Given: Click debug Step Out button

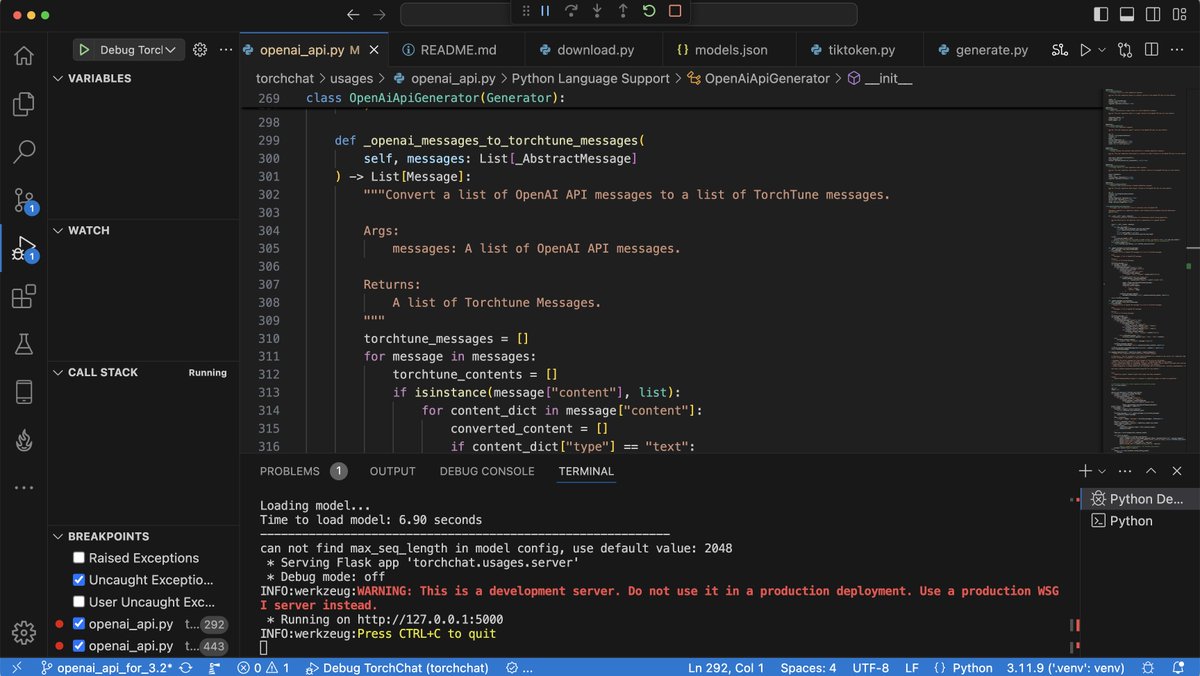Looking at the screenshot, I should [x=623, y=11].
